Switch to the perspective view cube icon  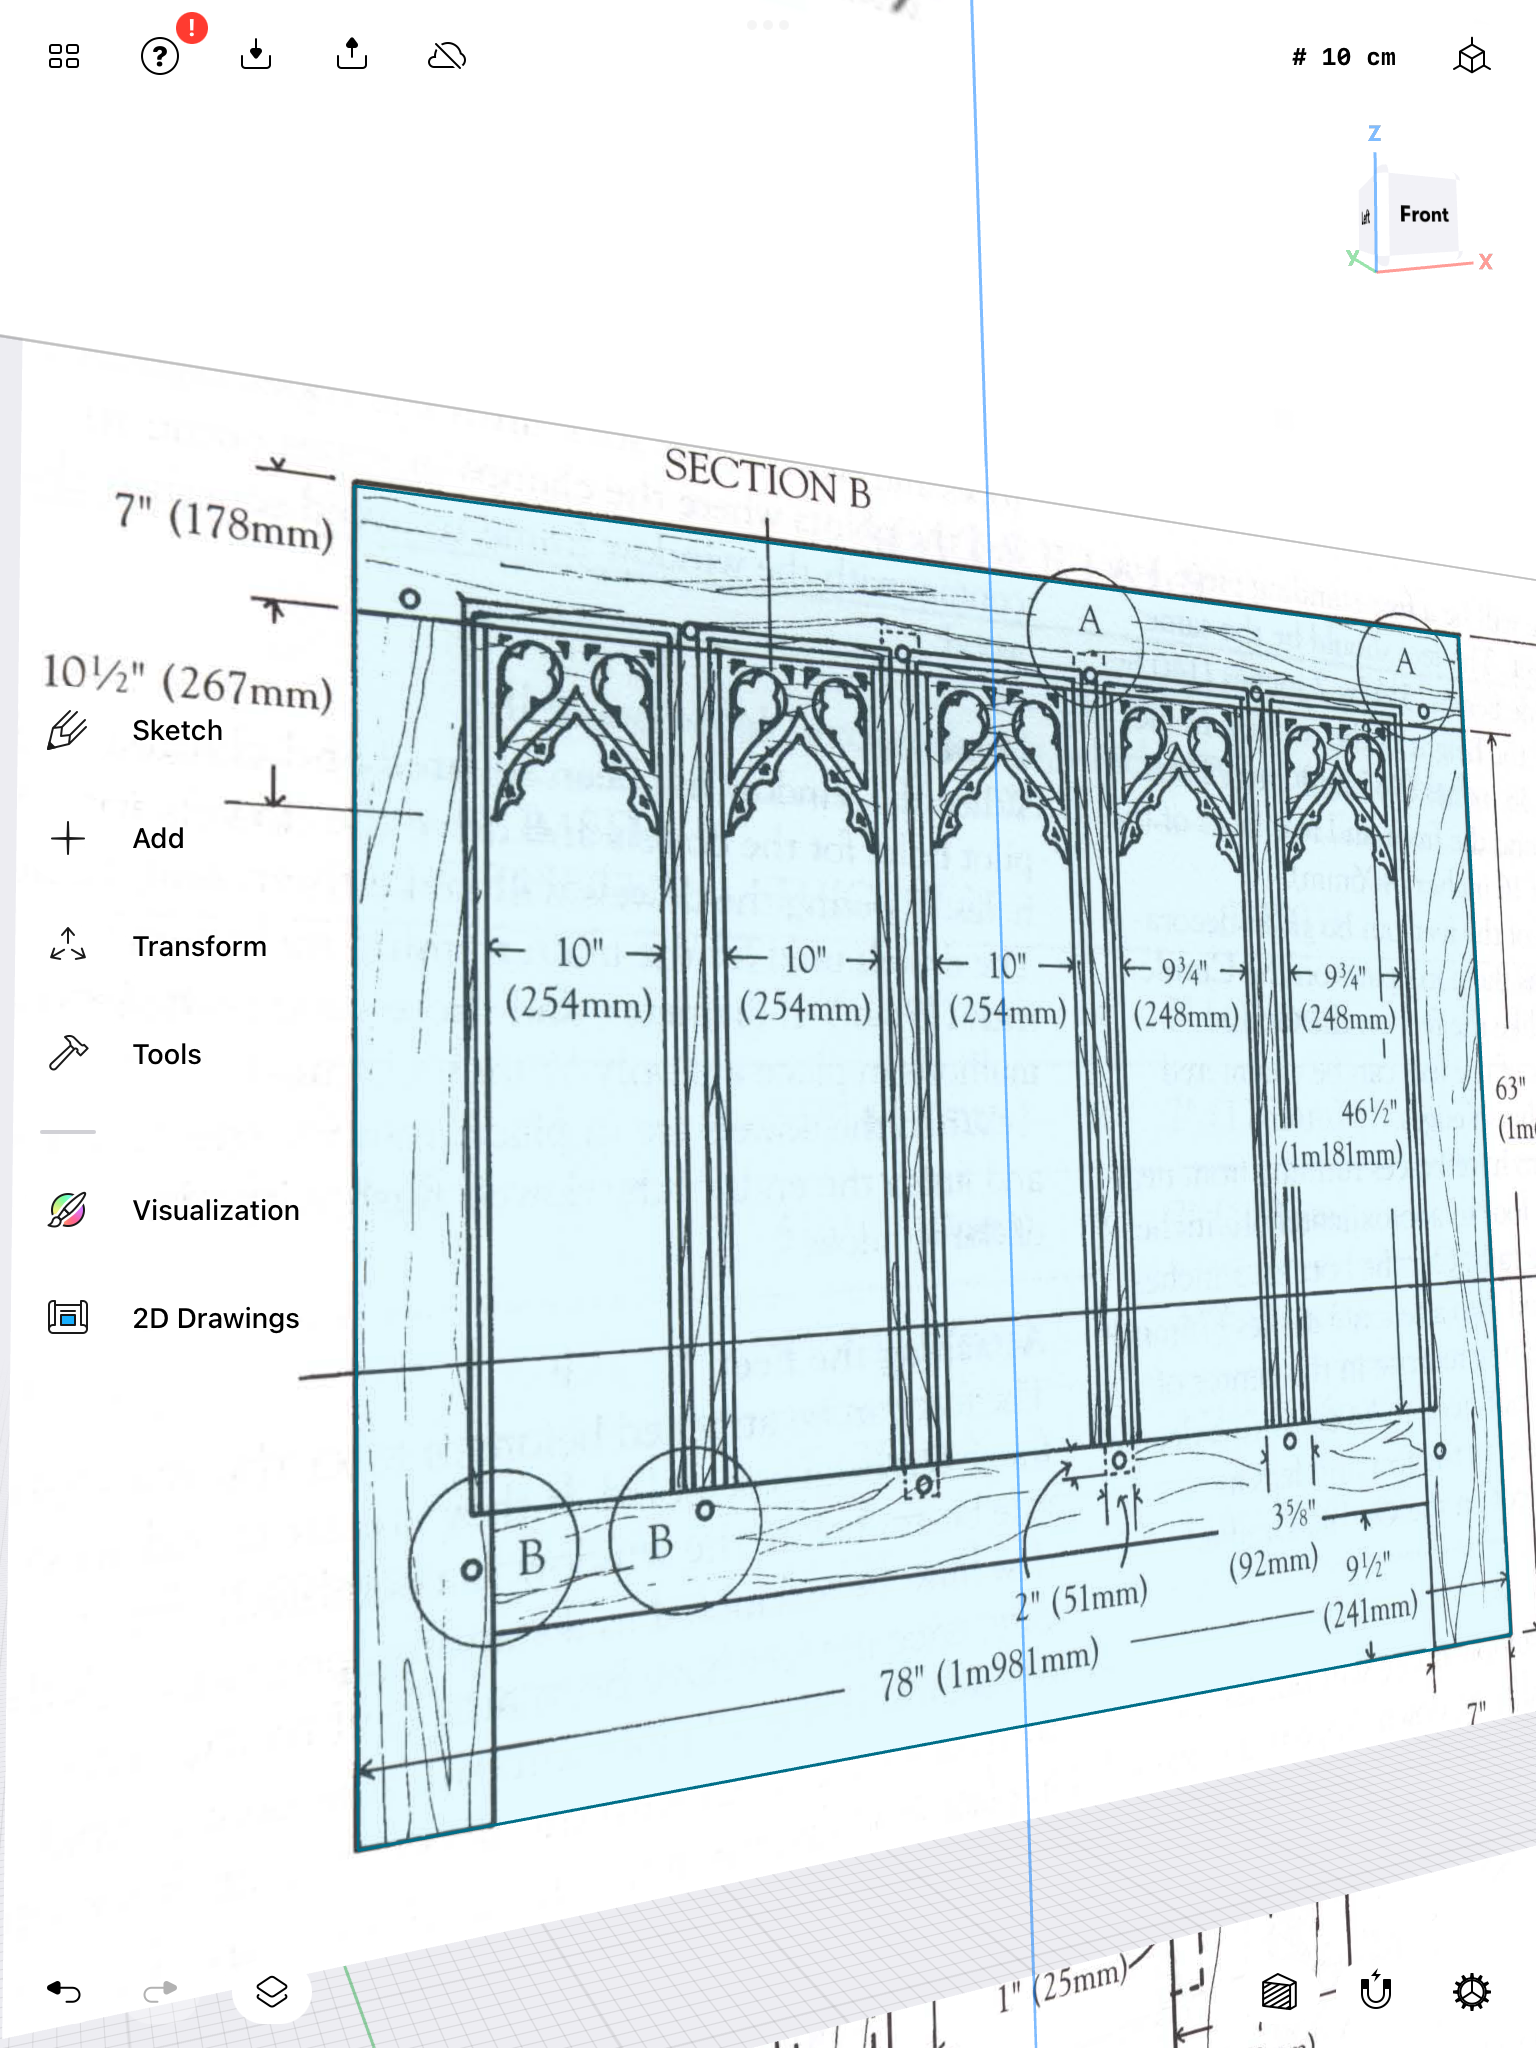click(x=1472, y=57)
